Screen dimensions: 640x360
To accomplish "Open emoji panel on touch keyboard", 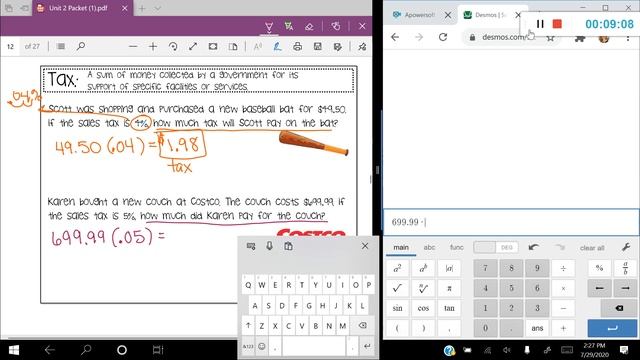I will pos(262,347).
